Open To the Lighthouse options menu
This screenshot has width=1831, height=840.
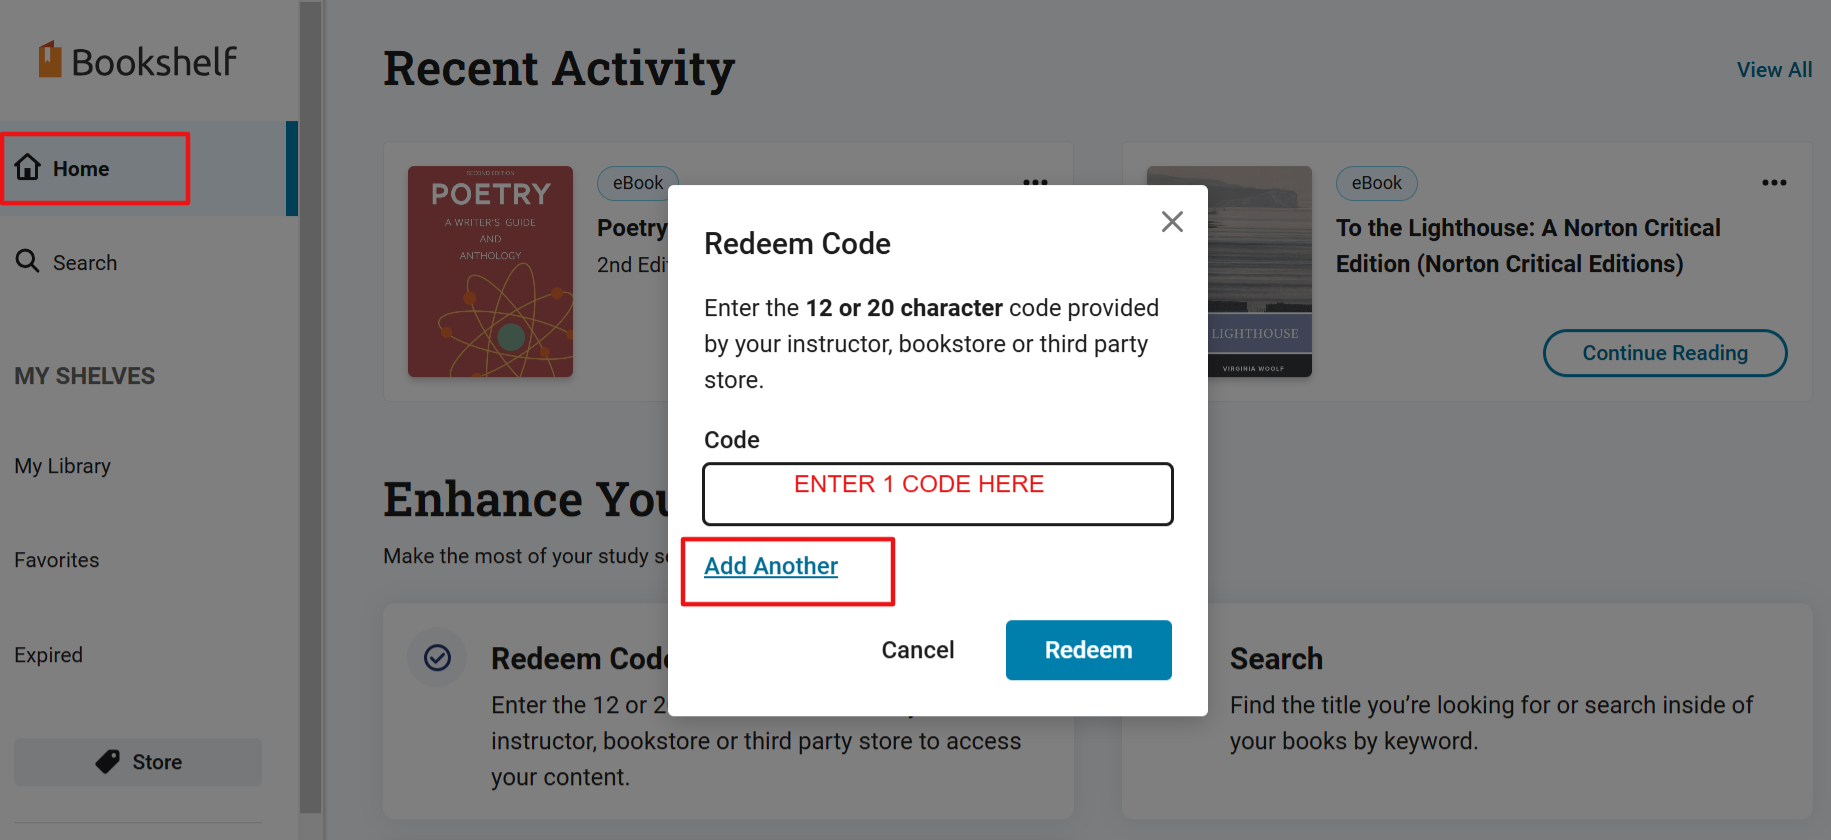(1774, 183)
